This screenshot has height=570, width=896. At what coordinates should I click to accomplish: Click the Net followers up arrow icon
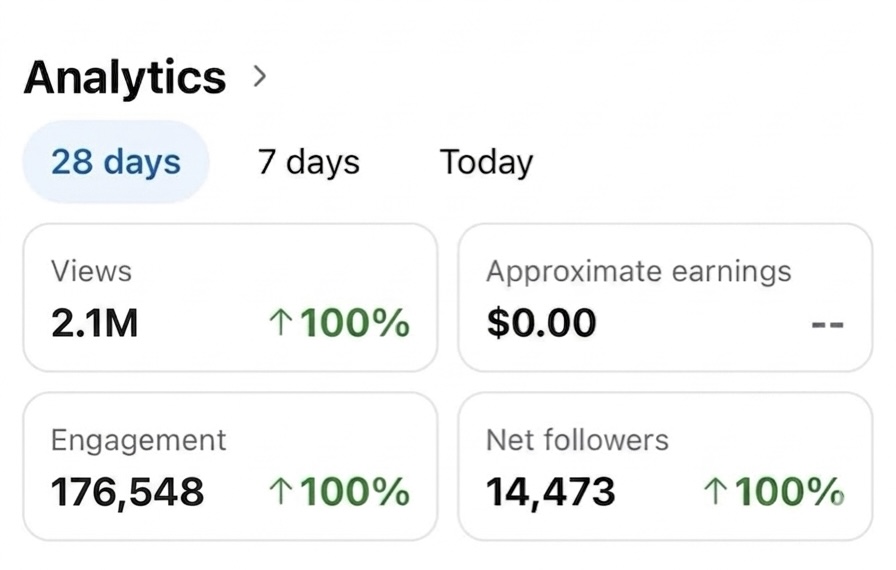716,491
